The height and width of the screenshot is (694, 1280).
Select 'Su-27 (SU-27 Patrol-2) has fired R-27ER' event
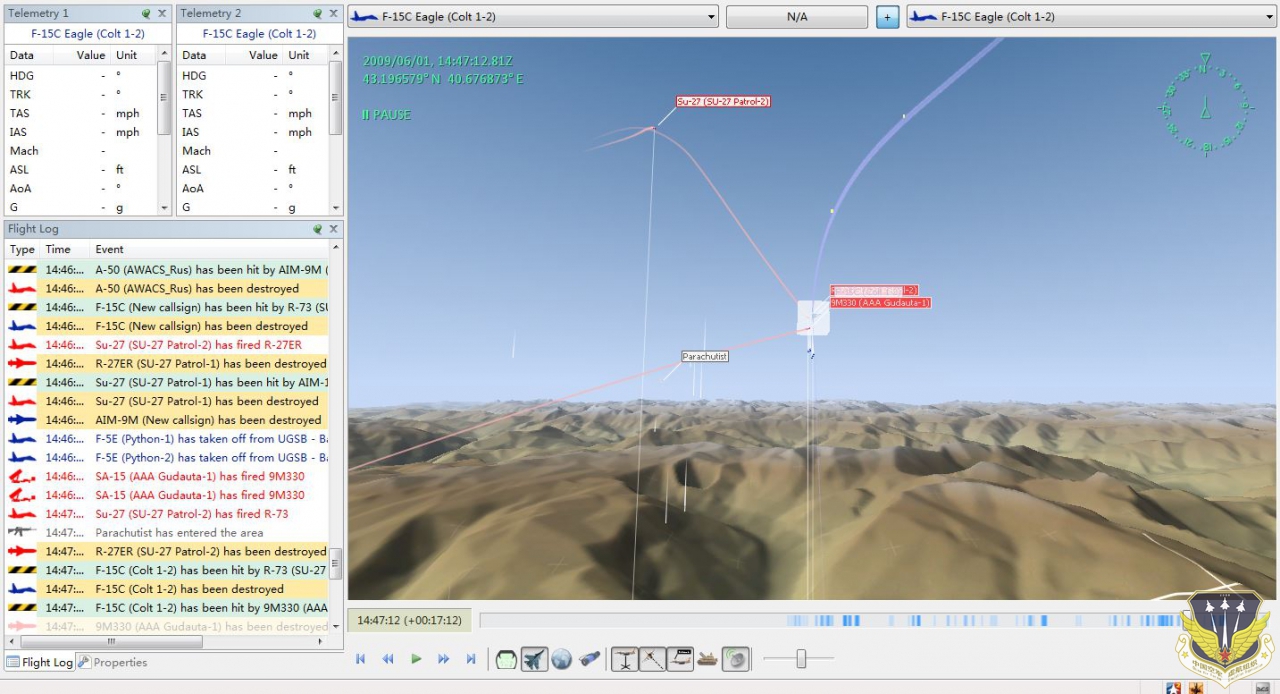point(167,345)
